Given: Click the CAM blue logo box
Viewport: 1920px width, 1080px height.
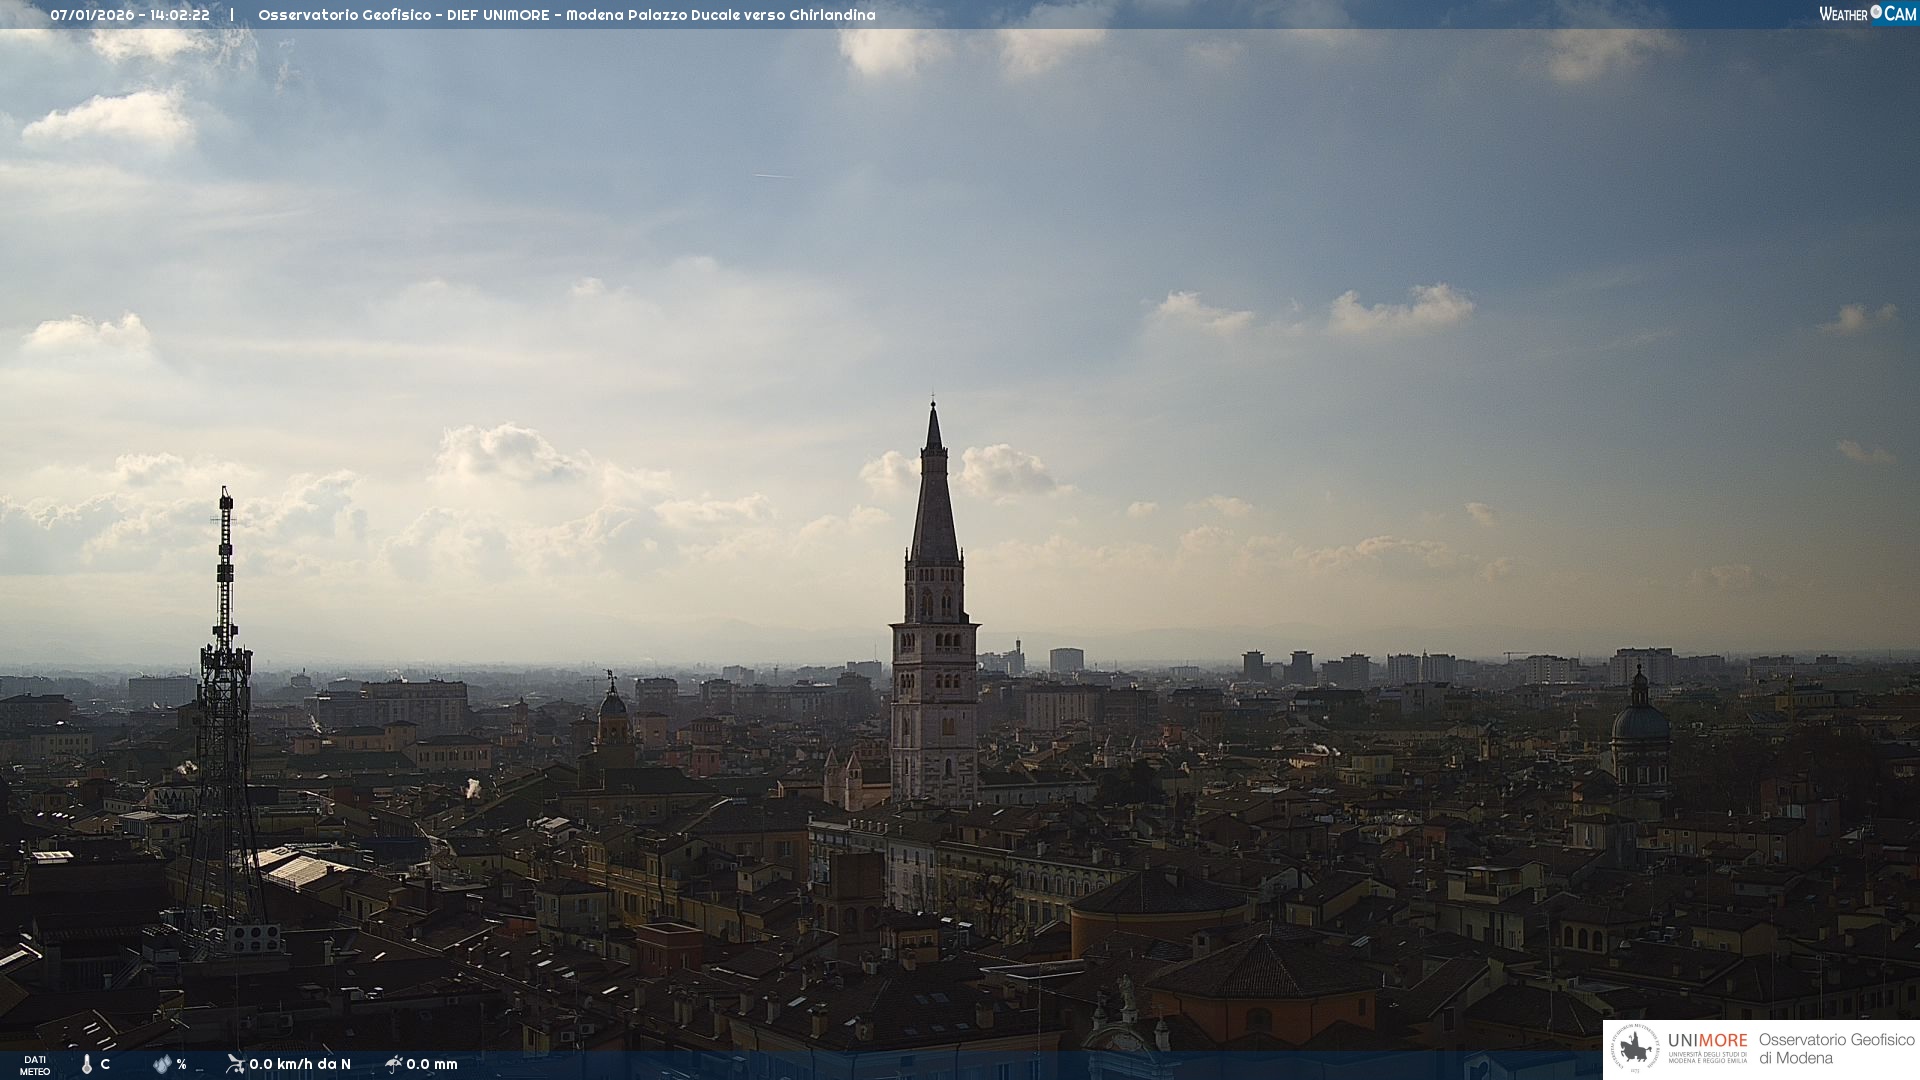Looking at the screenshot, I should (x=1900, y=14).
